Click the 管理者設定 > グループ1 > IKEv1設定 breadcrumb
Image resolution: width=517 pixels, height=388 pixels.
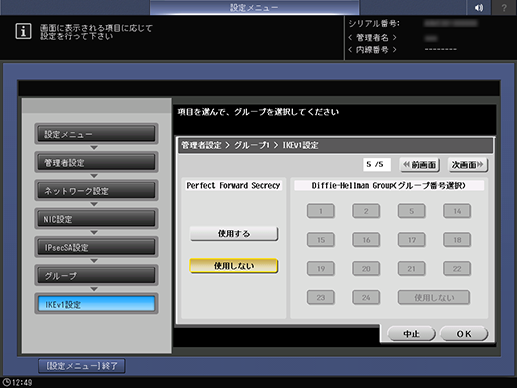click(x=250, y=145)
